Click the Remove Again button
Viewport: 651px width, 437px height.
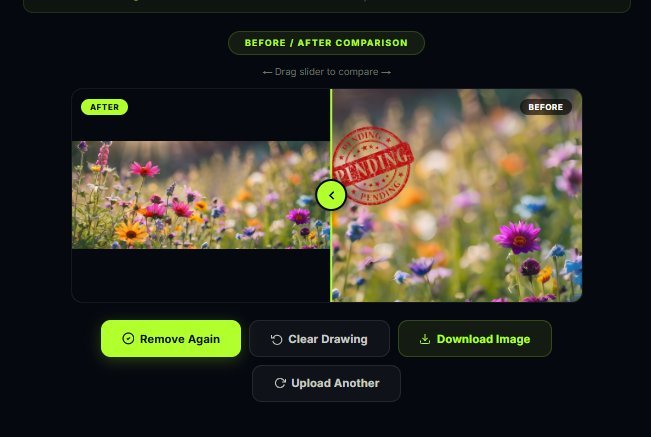pos(171,338)
